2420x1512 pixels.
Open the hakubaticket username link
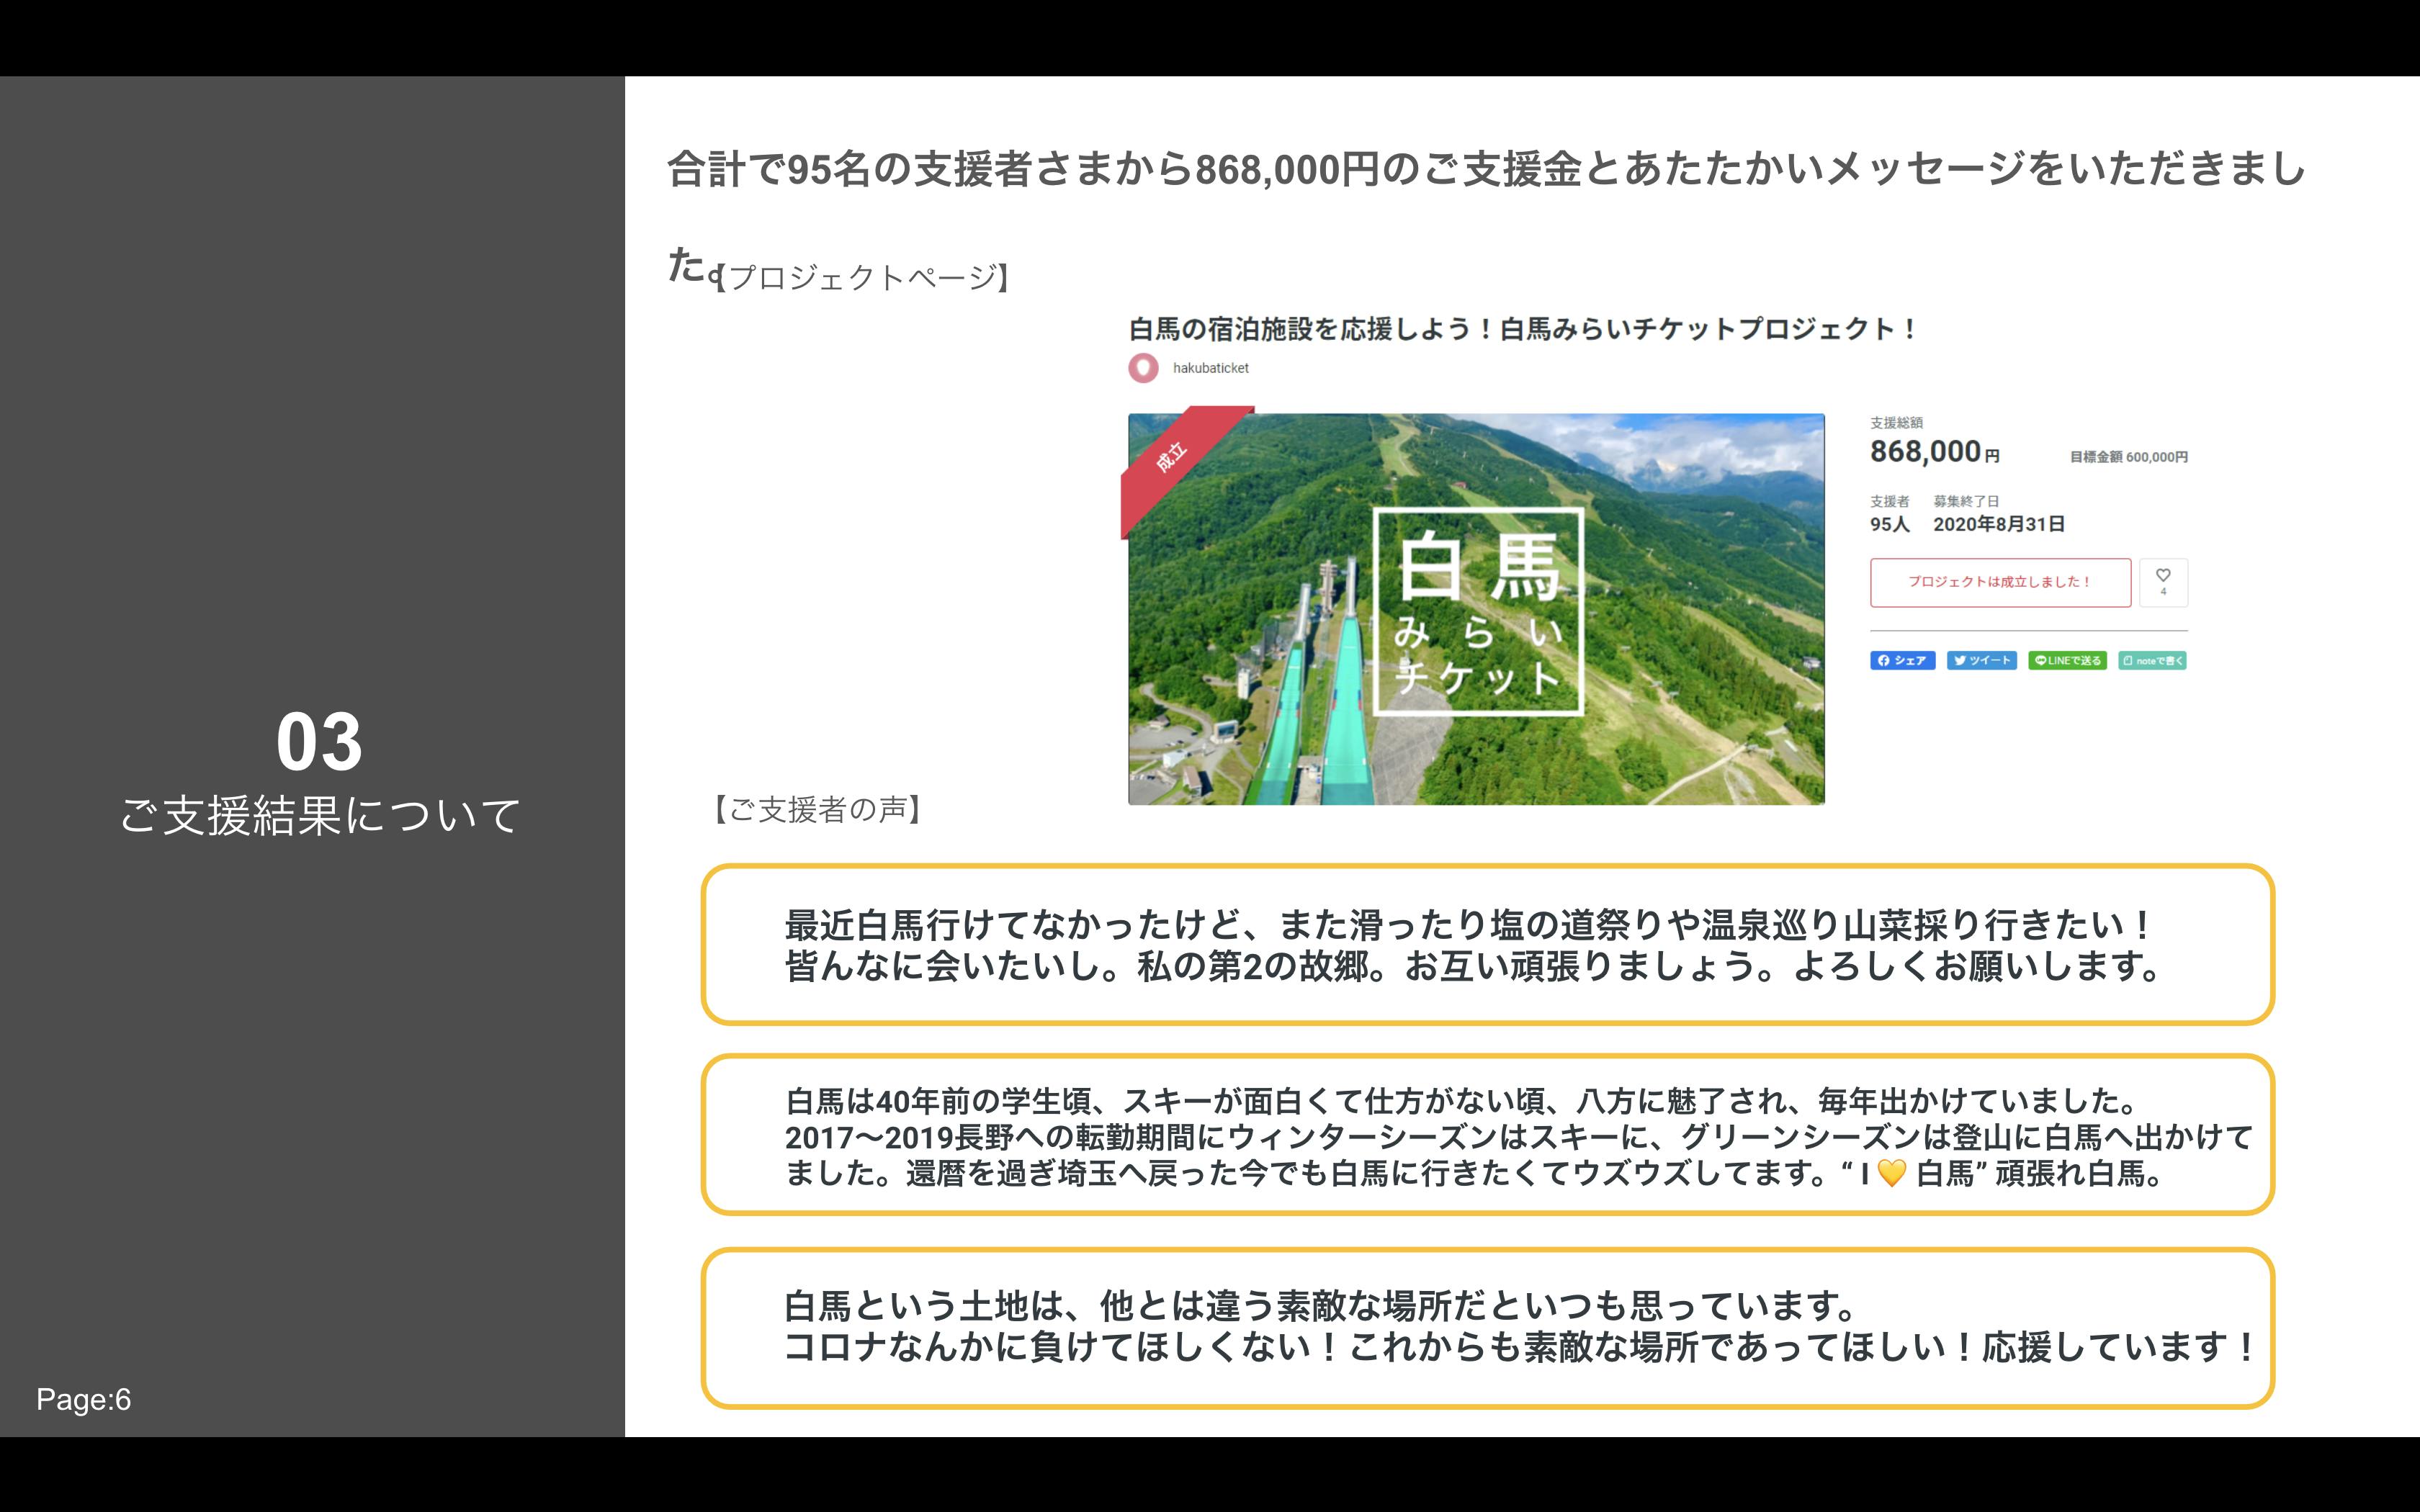(1210, 368)
